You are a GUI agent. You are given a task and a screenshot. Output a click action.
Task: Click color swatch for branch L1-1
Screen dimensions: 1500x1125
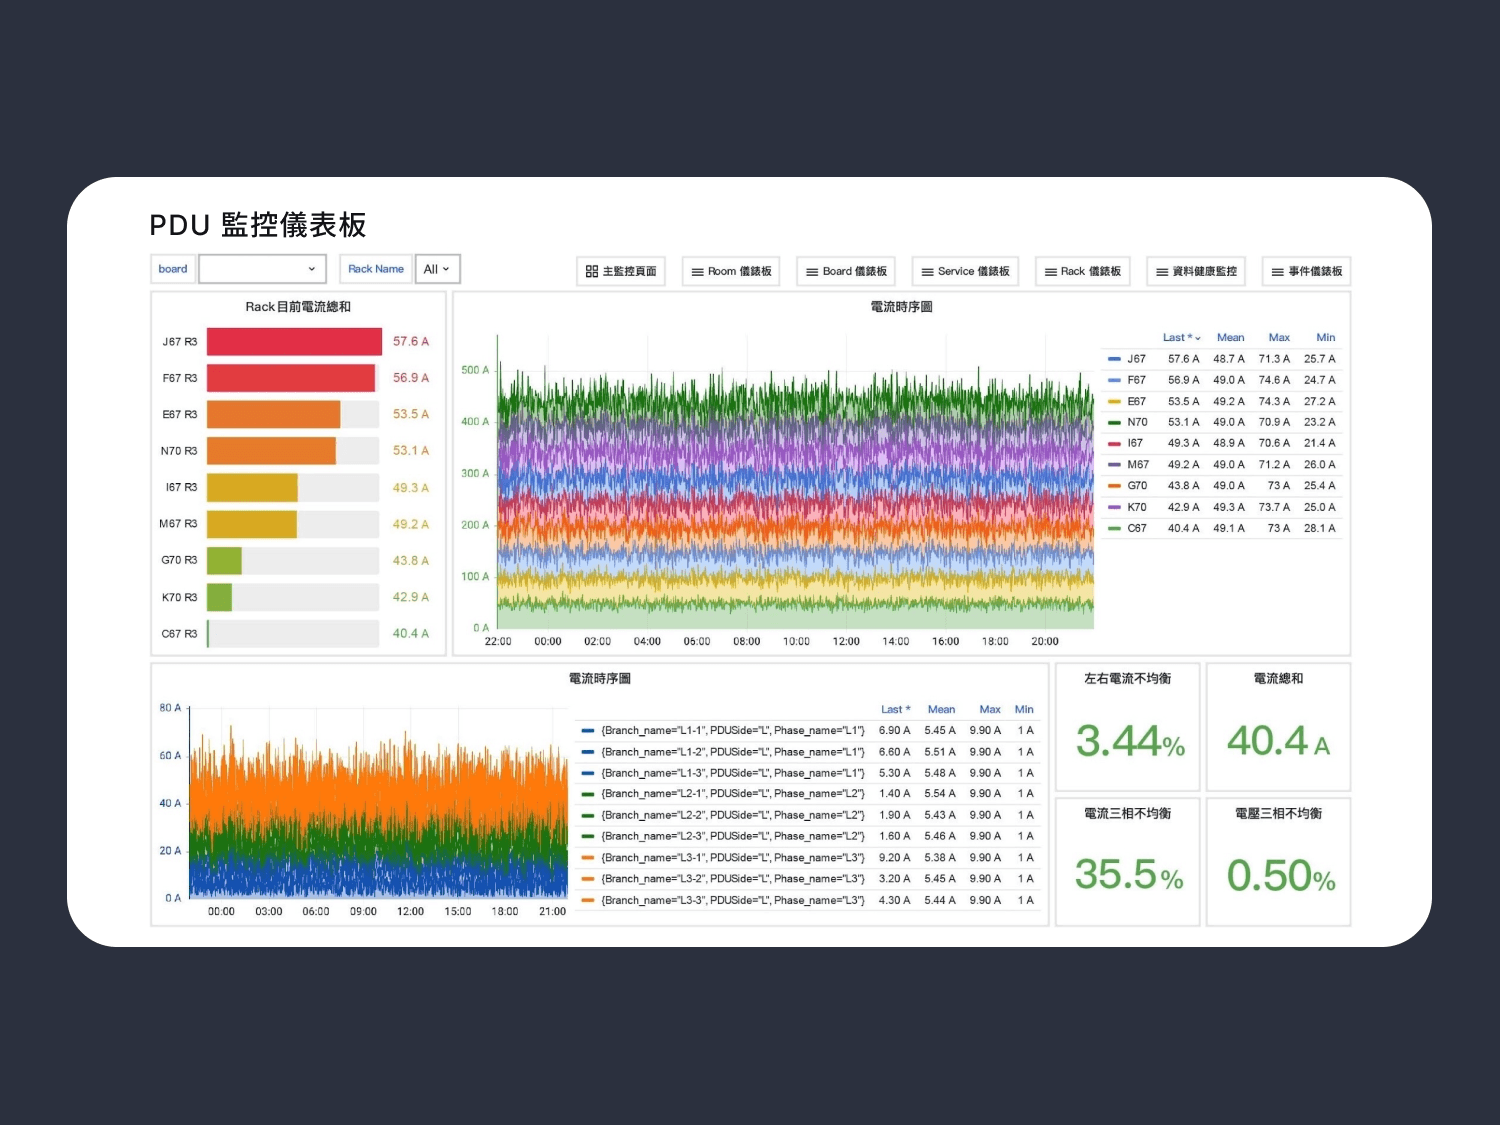588,731
